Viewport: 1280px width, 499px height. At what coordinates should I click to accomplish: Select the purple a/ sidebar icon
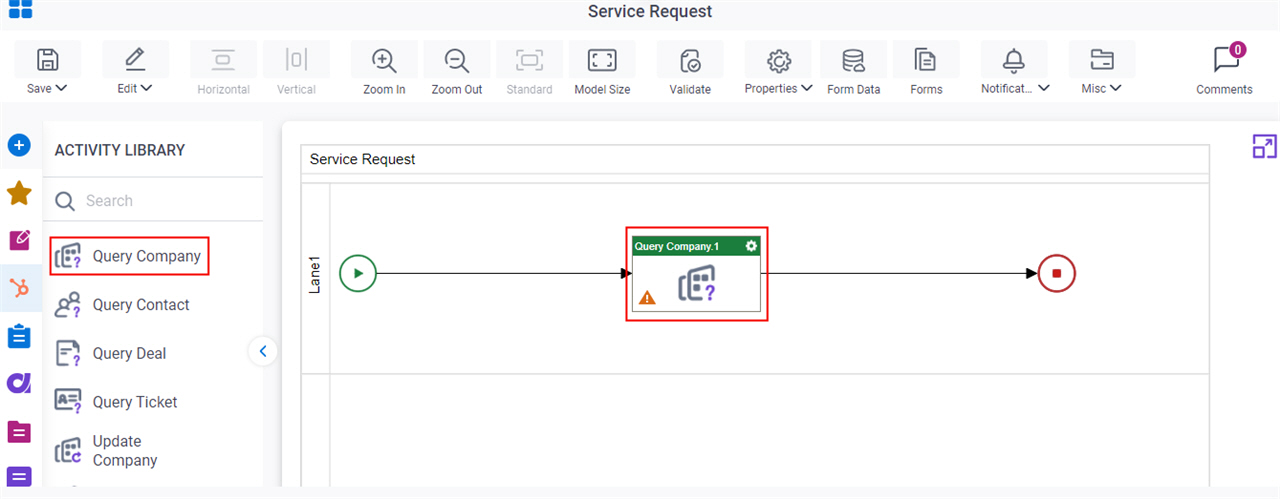tap(19, 383)
